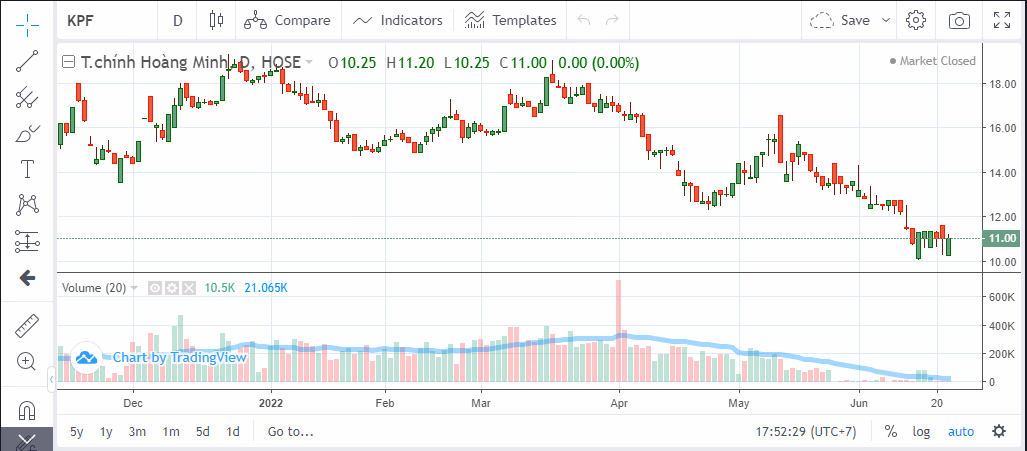Open the candlestick chart style selector

216,20
